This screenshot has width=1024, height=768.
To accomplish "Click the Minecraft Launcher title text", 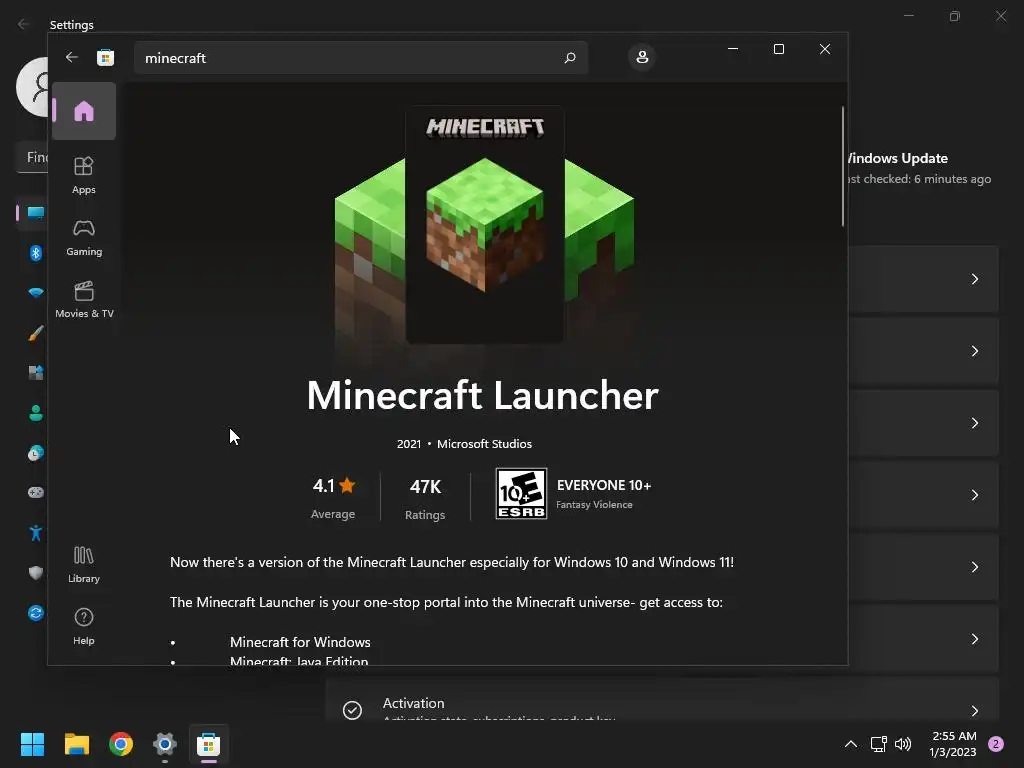I will (x=483, y=396).
